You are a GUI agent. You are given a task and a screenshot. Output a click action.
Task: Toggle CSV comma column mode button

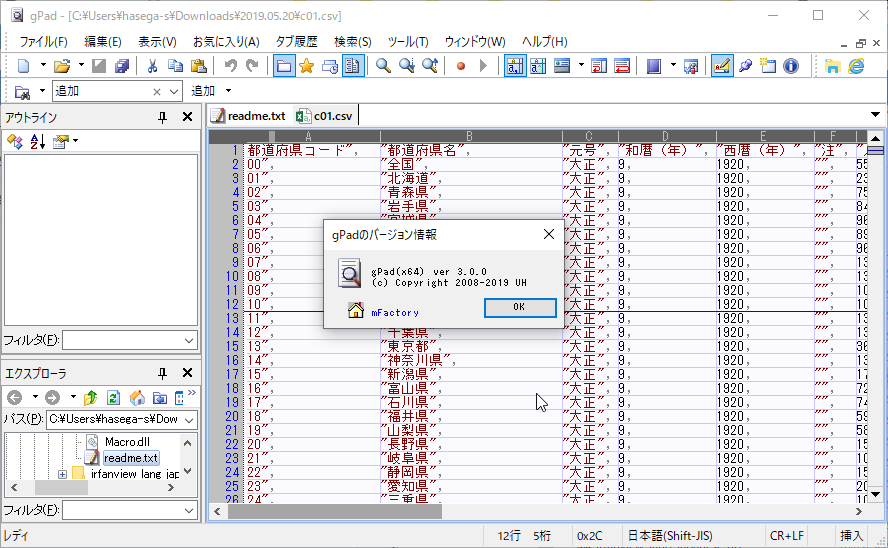[515, 66]
